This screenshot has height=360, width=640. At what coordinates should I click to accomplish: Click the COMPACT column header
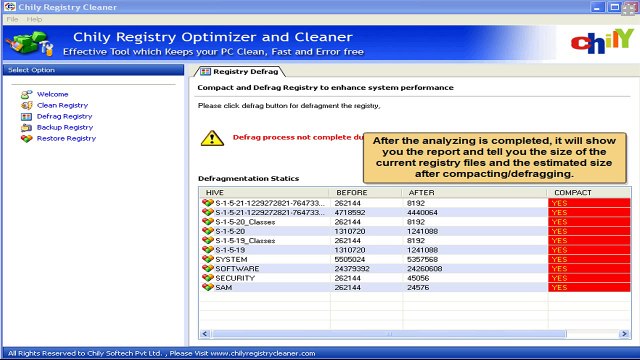589,193
